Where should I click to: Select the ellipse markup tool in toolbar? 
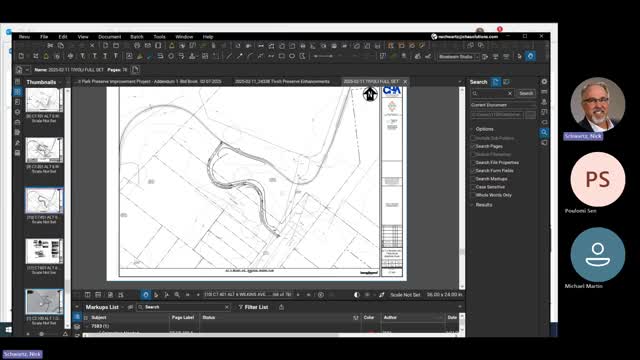pyautogui.click(x=292, y=56)
